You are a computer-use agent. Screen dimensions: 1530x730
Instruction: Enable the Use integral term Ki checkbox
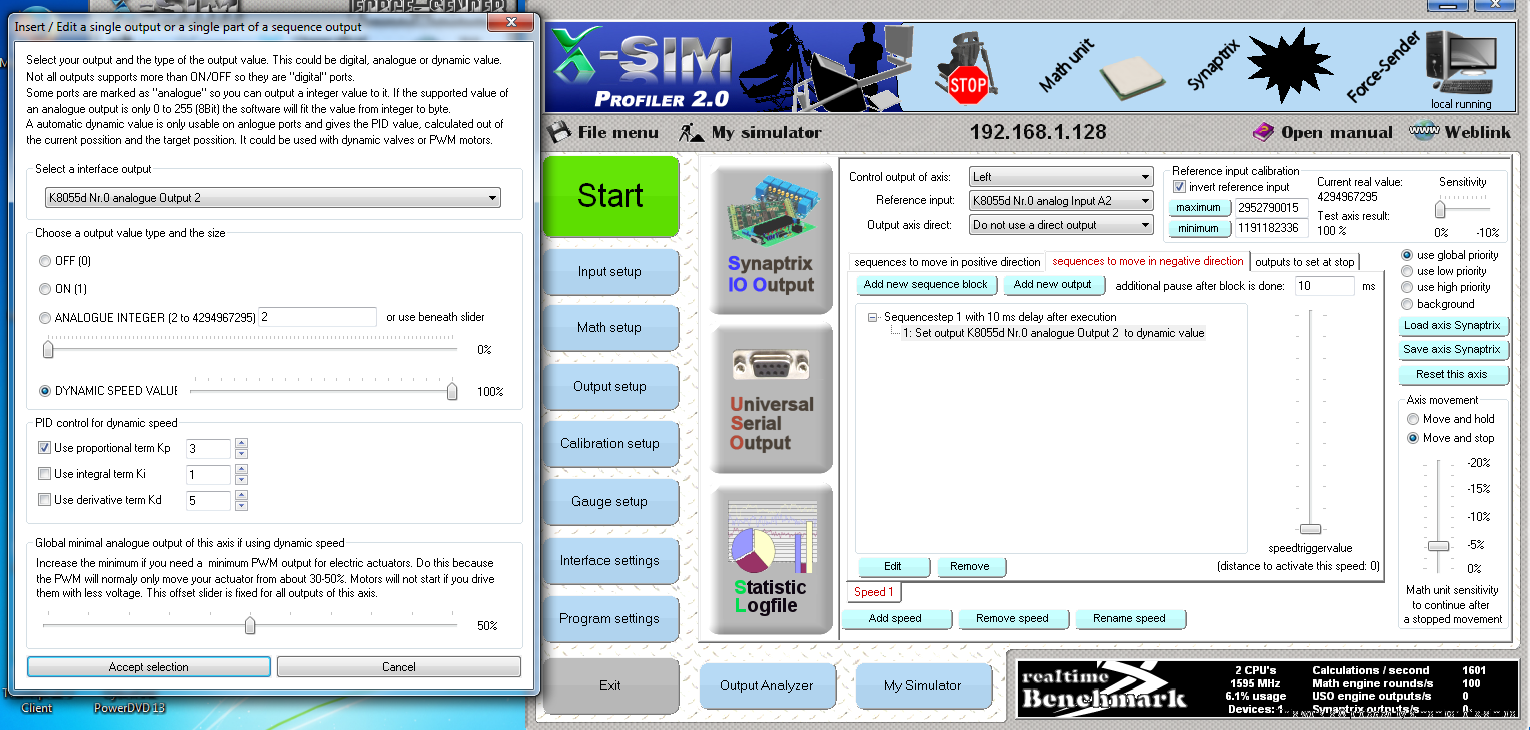tap(44, 474)
